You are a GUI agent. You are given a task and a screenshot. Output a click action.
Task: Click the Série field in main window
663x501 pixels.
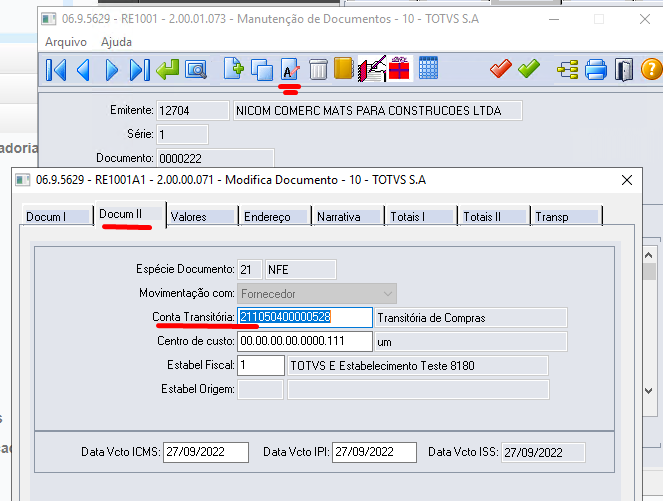point(182,134)
